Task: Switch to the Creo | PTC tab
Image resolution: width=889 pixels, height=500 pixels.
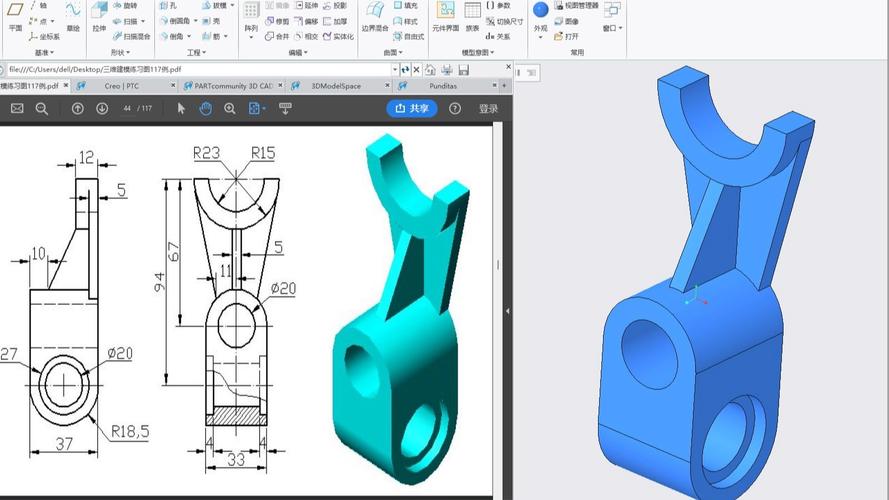Action: 125,86
